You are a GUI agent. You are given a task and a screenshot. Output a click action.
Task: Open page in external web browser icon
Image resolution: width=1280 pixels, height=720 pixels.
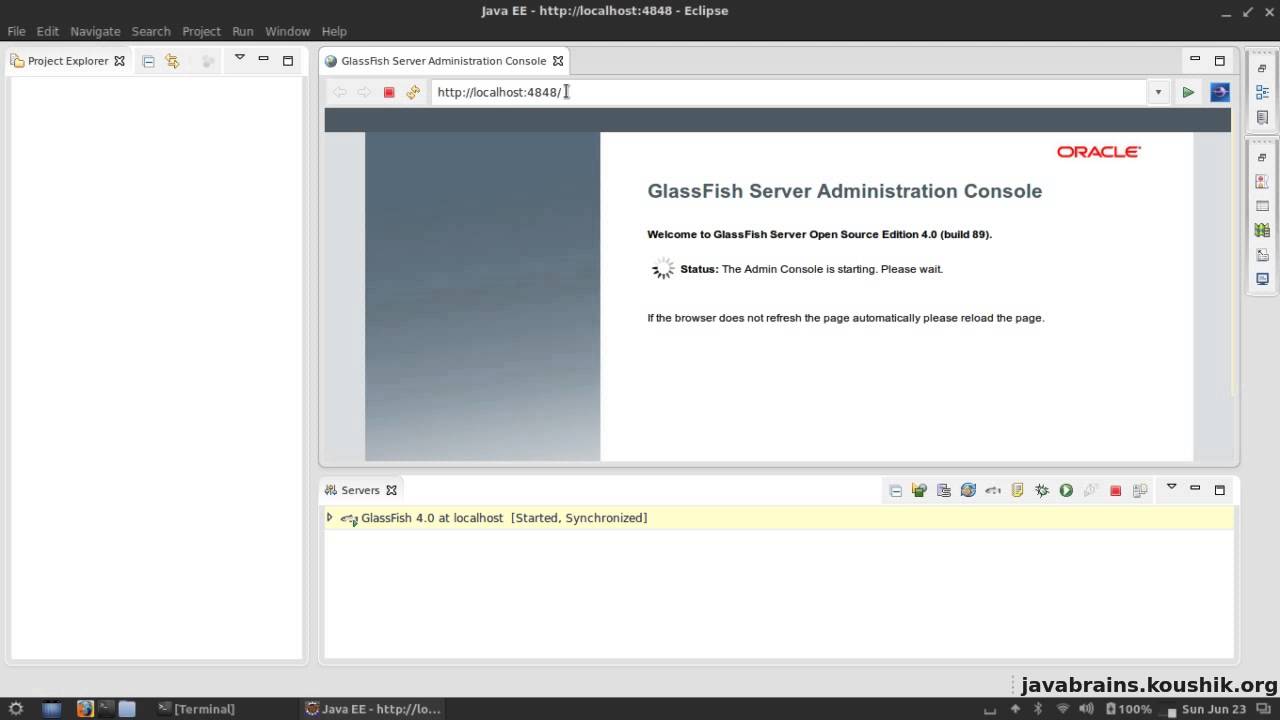tap(1220, 92)
